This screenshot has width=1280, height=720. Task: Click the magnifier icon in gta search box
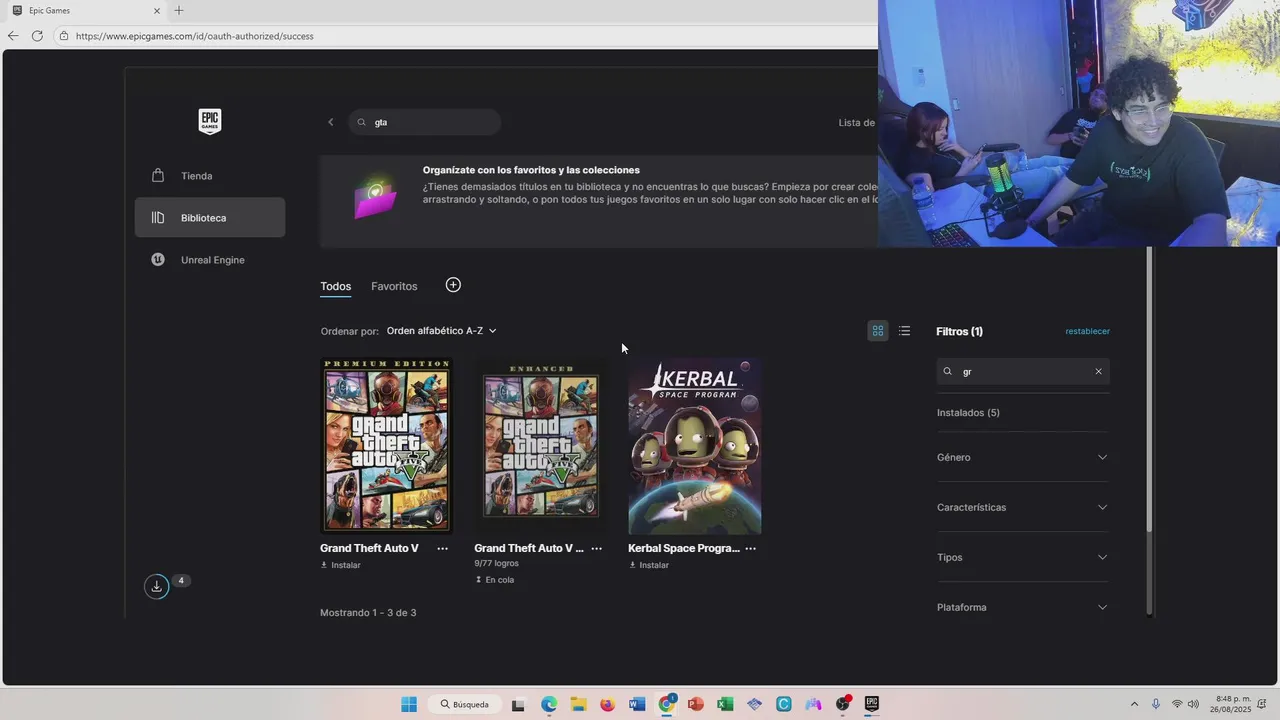[362, 122]
